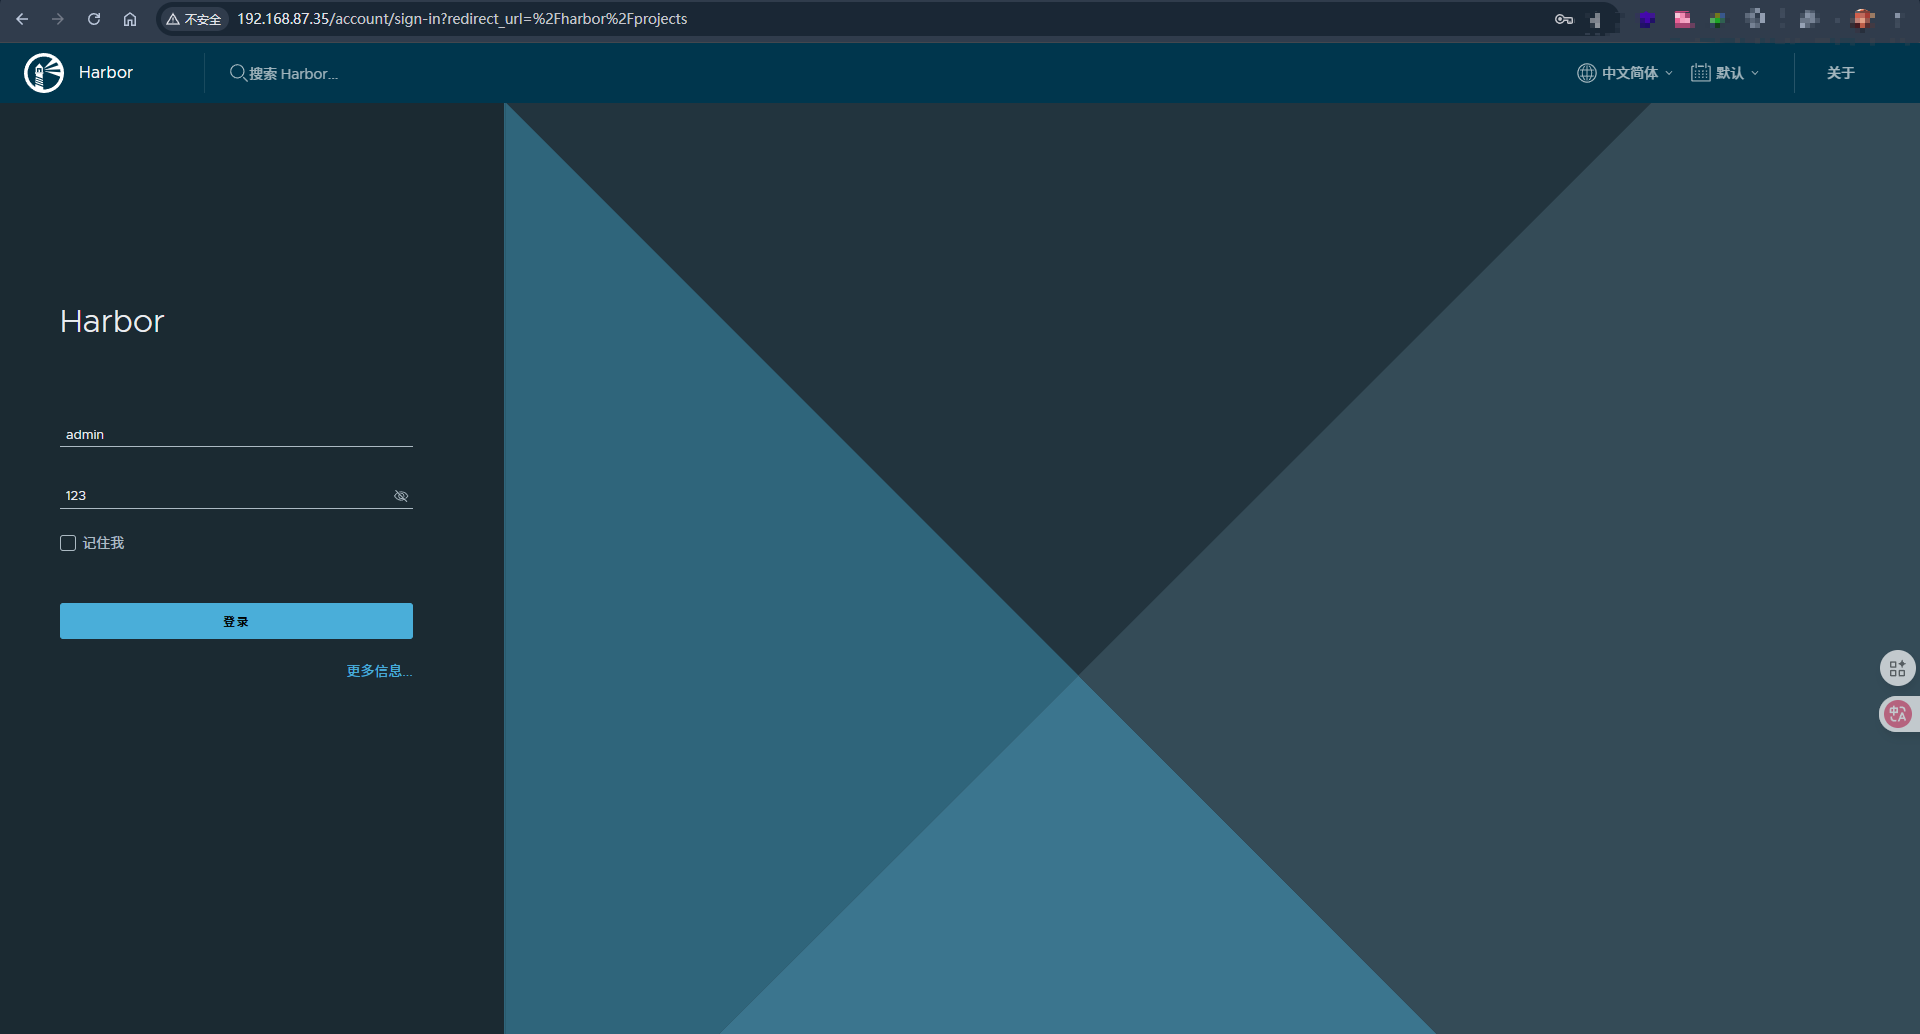Image resolution: width=1920 pixels, height=1034 pixels.
Task: Check the 记住我 remember me checkbox
Action: [68, 543]
